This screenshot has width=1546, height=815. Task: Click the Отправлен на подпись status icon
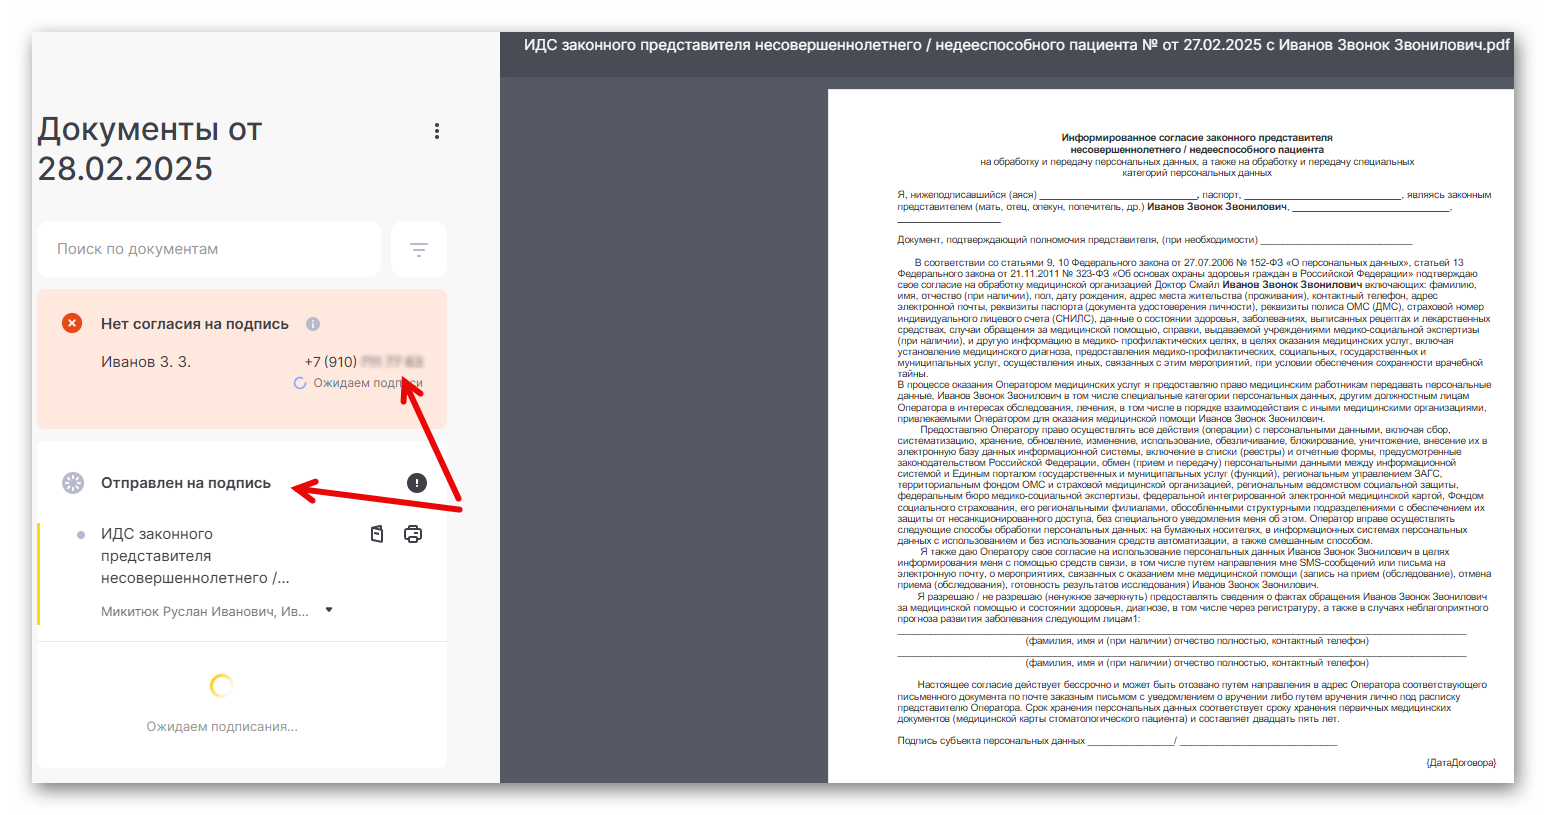pos(73,483)
